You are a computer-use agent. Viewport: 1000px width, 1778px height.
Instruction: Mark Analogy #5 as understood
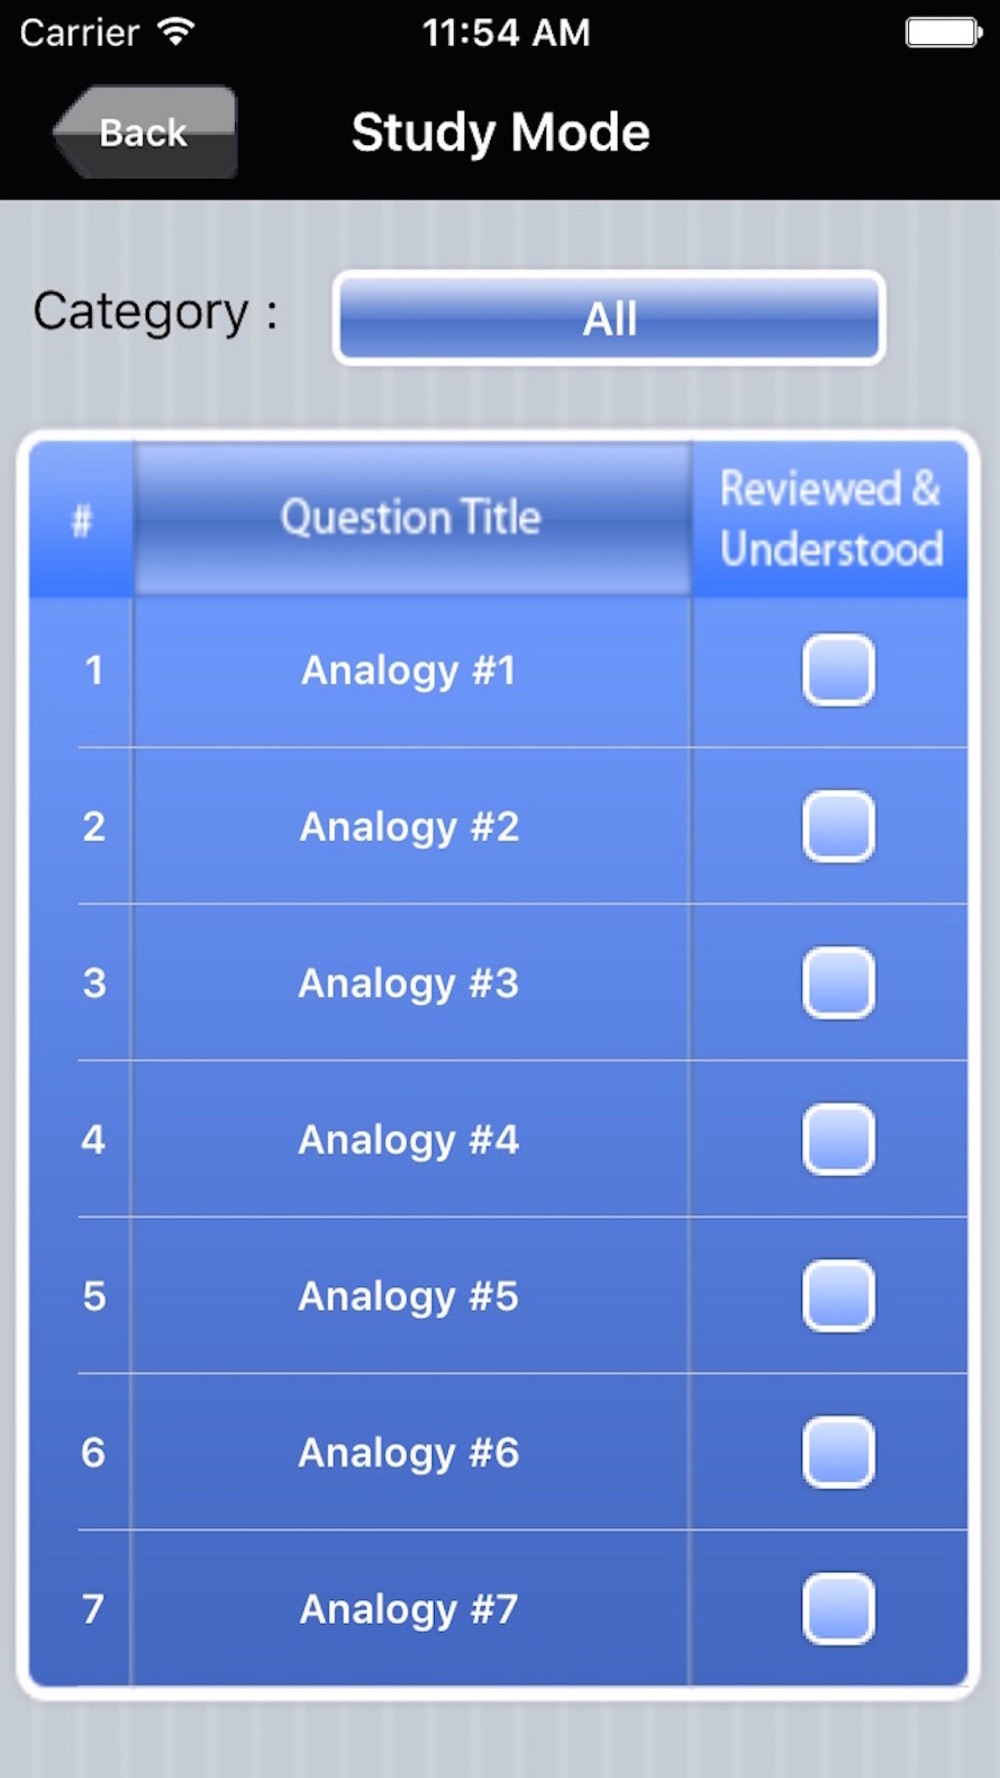click(838, 1296)
